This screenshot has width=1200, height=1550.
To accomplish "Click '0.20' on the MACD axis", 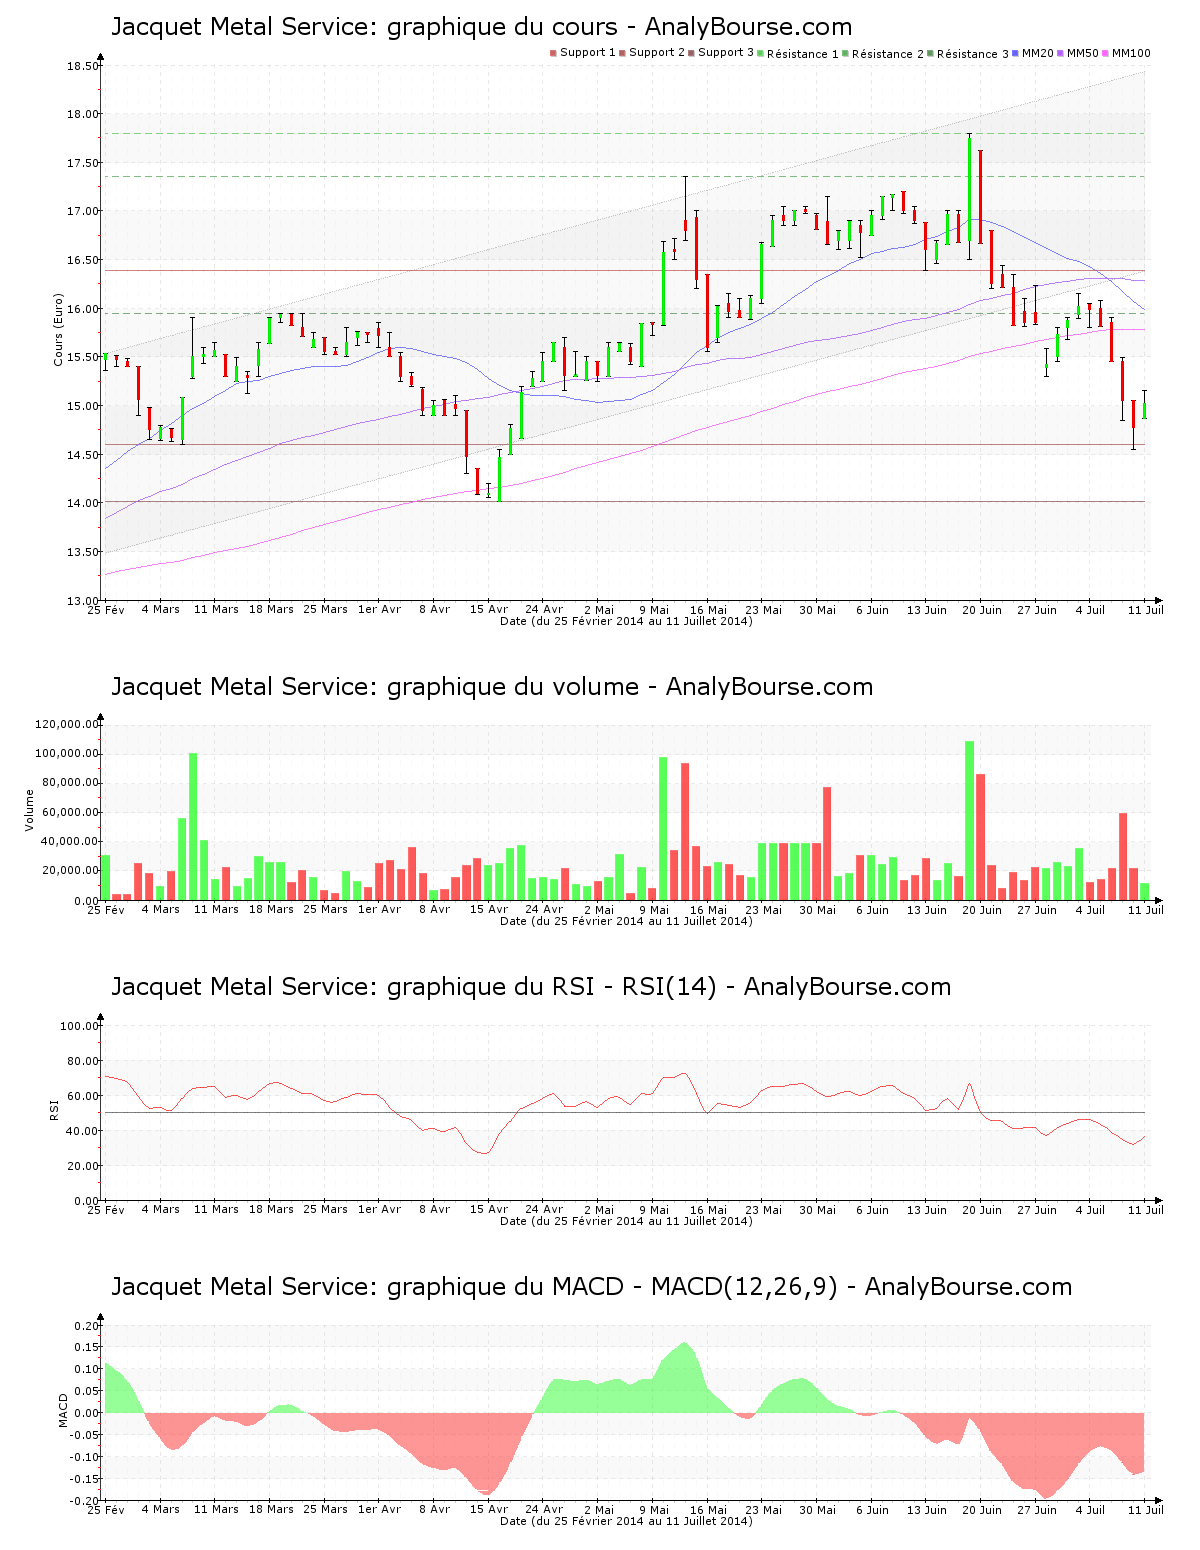I will coord(88,1326).
